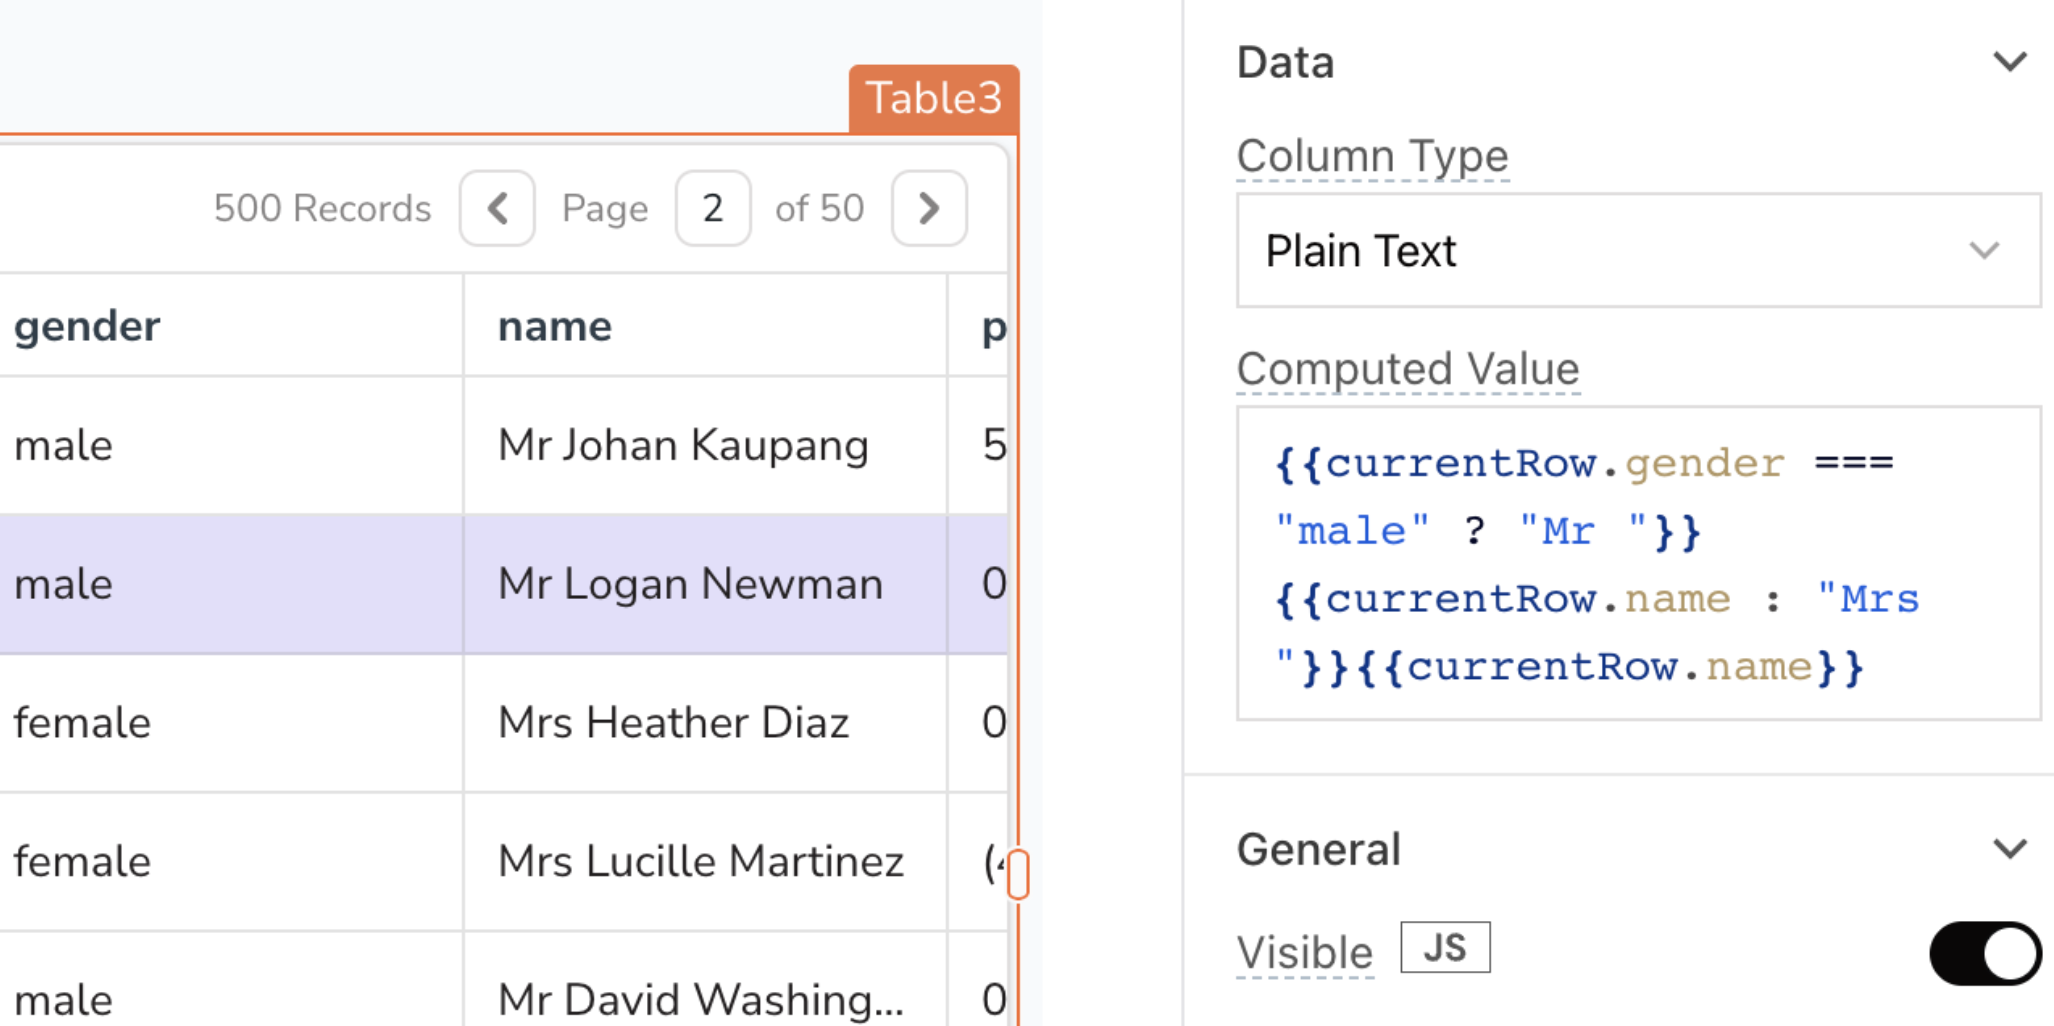Click the chevron on the Plain Text selector
This screenshot has width=2054, height=1026.
[x=1984, y=251]
